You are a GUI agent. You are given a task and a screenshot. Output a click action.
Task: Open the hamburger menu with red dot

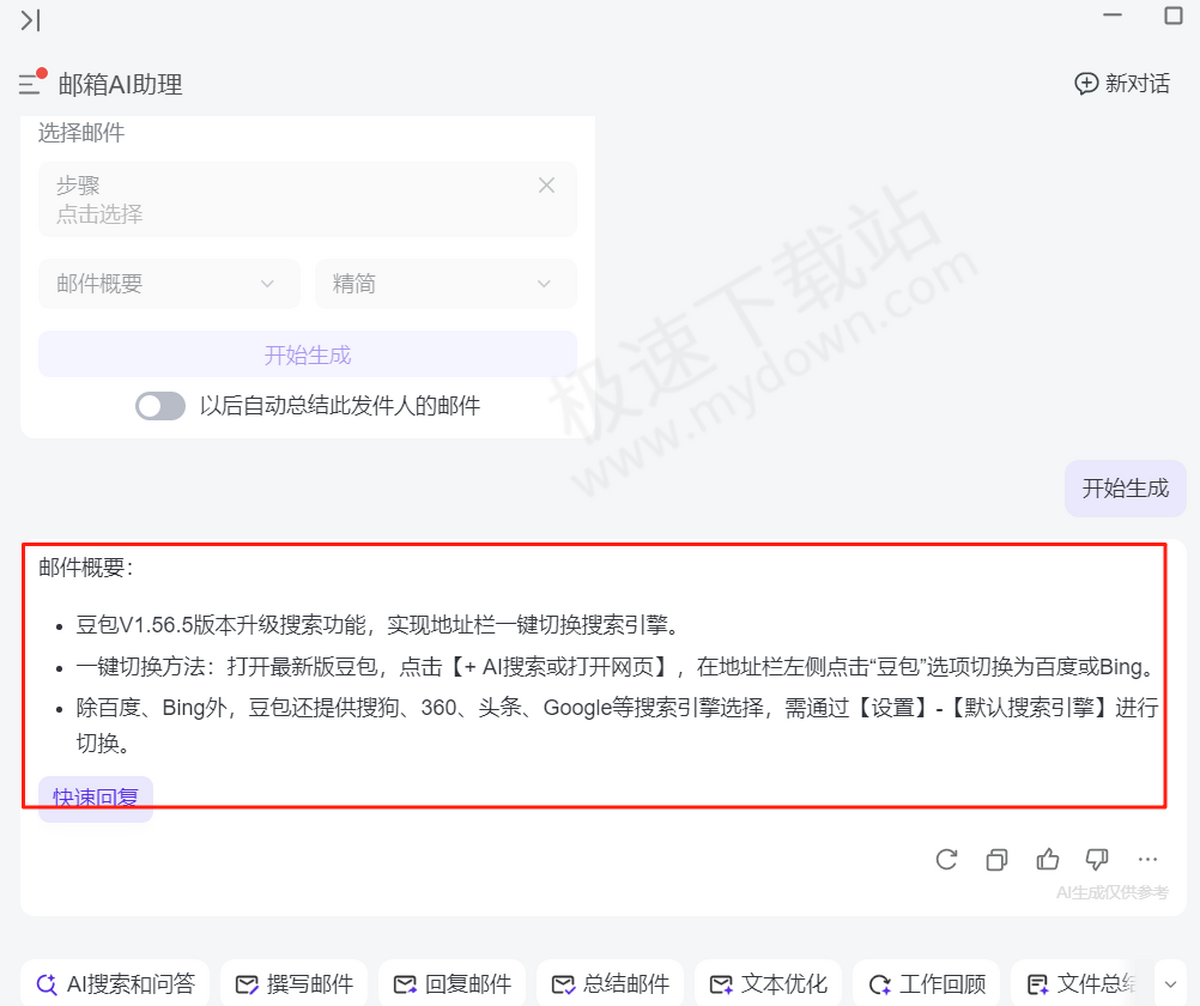tap(31, 84)
